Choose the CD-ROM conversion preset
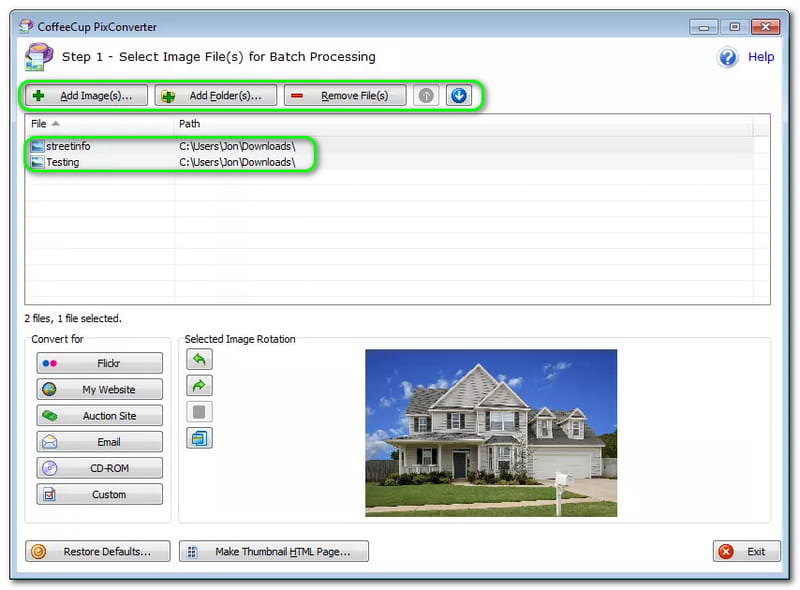The width and height of the screenshot is (800, 590). point(99,468)
